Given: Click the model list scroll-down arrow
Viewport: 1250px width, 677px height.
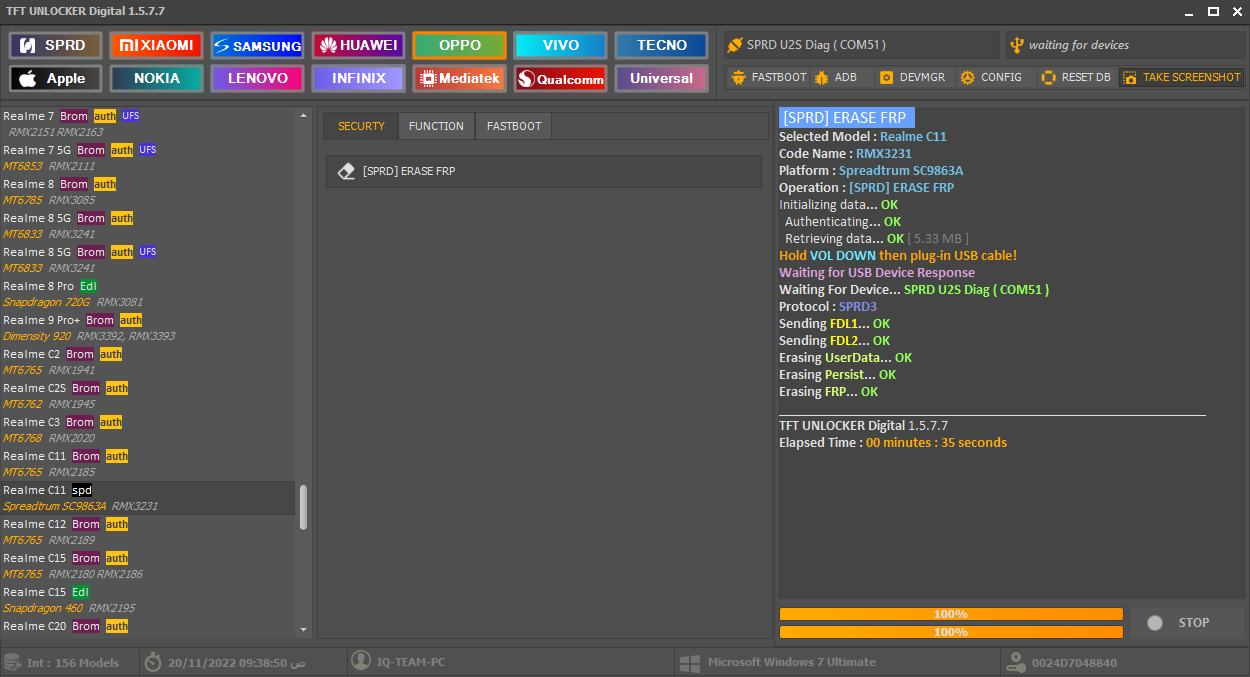Looking at the screenshot, I should pos(303,630).
